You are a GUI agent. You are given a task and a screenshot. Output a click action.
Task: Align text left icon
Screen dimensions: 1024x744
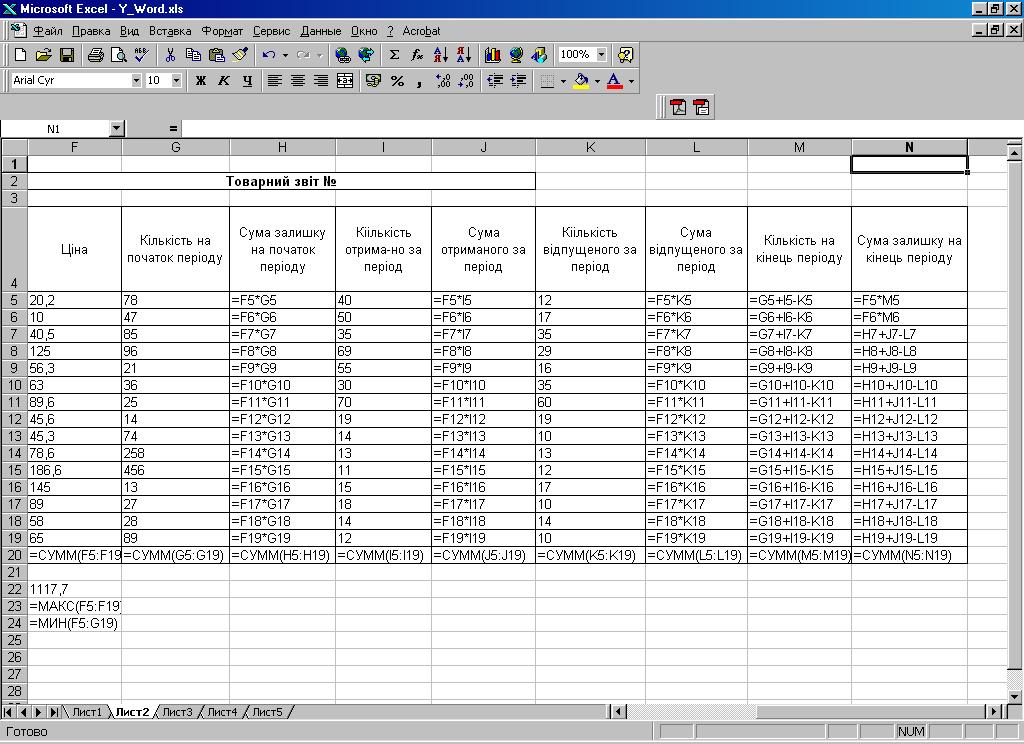click(x=275, y=80)
